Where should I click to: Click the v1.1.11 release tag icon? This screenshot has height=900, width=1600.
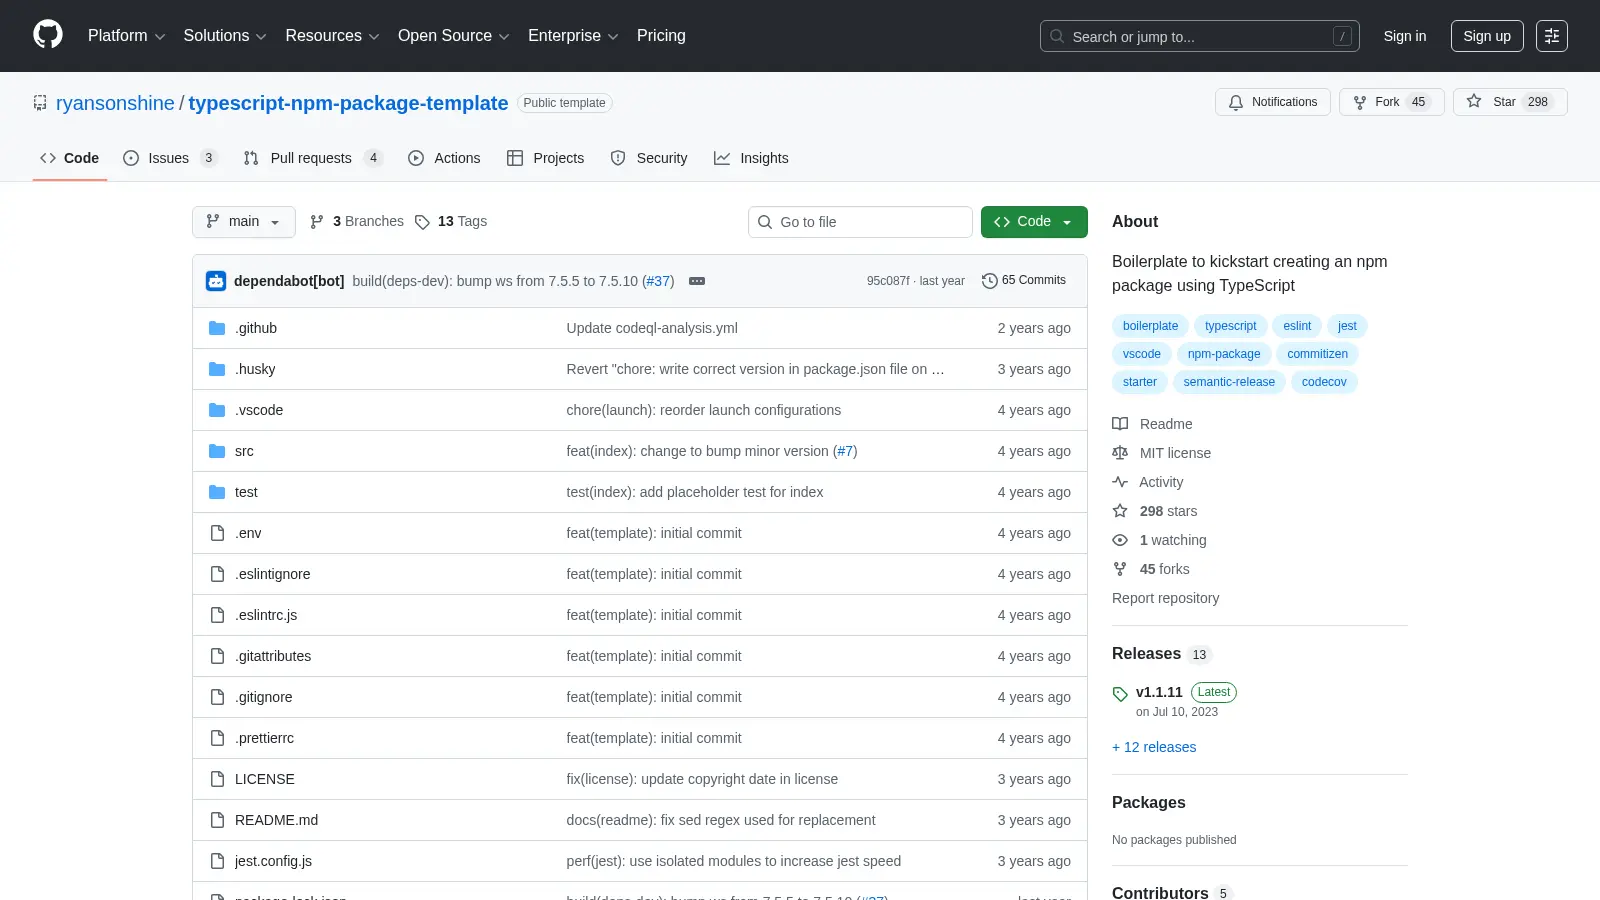[x=1120, y=694]
